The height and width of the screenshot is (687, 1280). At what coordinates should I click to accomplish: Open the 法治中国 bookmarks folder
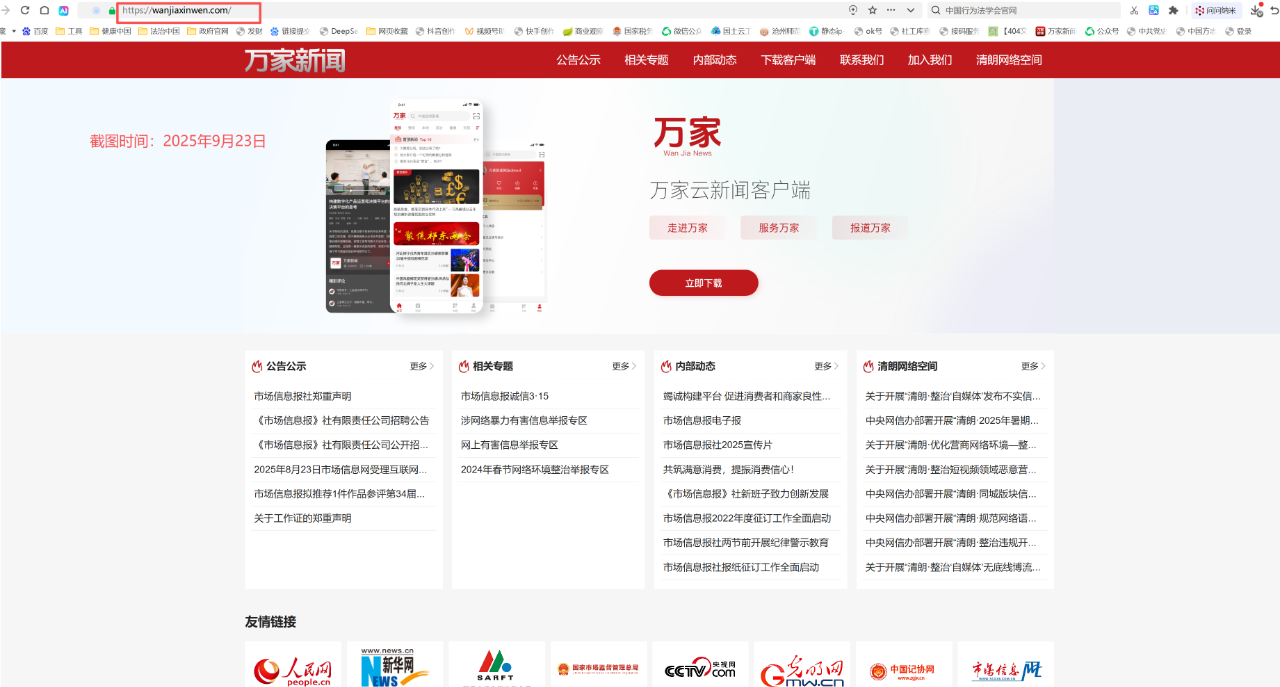click(x=158, y=31)
